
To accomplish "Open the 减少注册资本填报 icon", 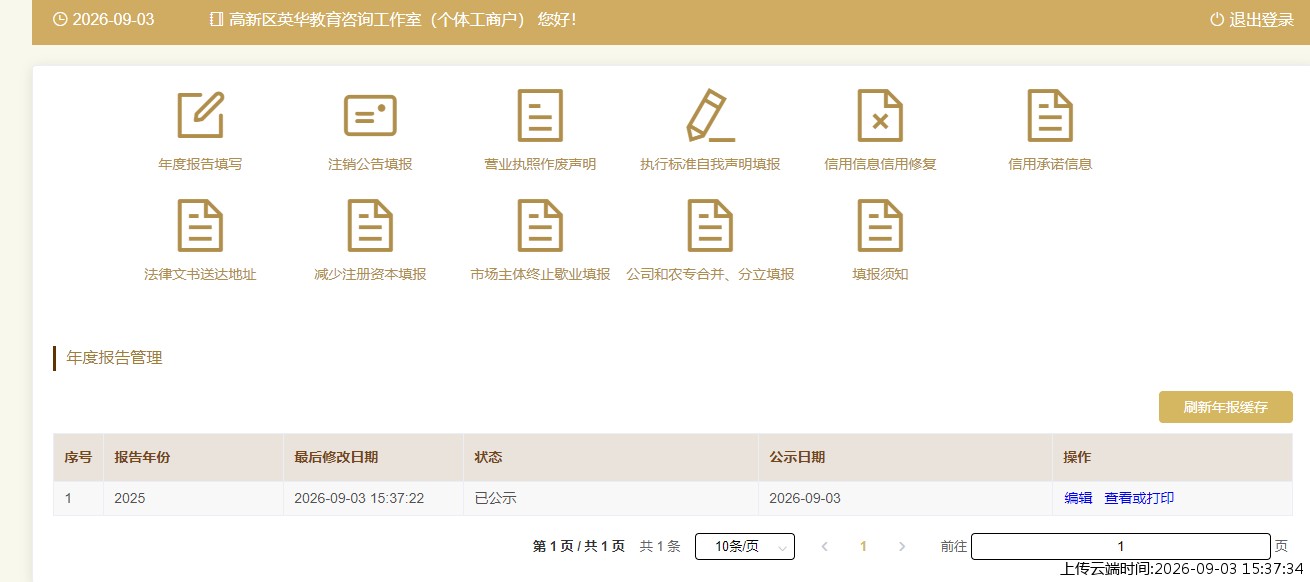I will tap(370, 225).
